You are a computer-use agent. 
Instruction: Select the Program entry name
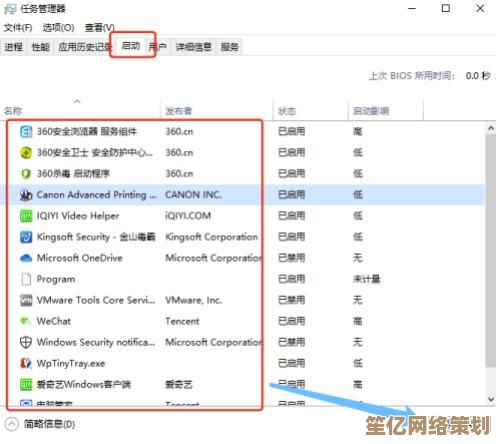pos(56,279)
